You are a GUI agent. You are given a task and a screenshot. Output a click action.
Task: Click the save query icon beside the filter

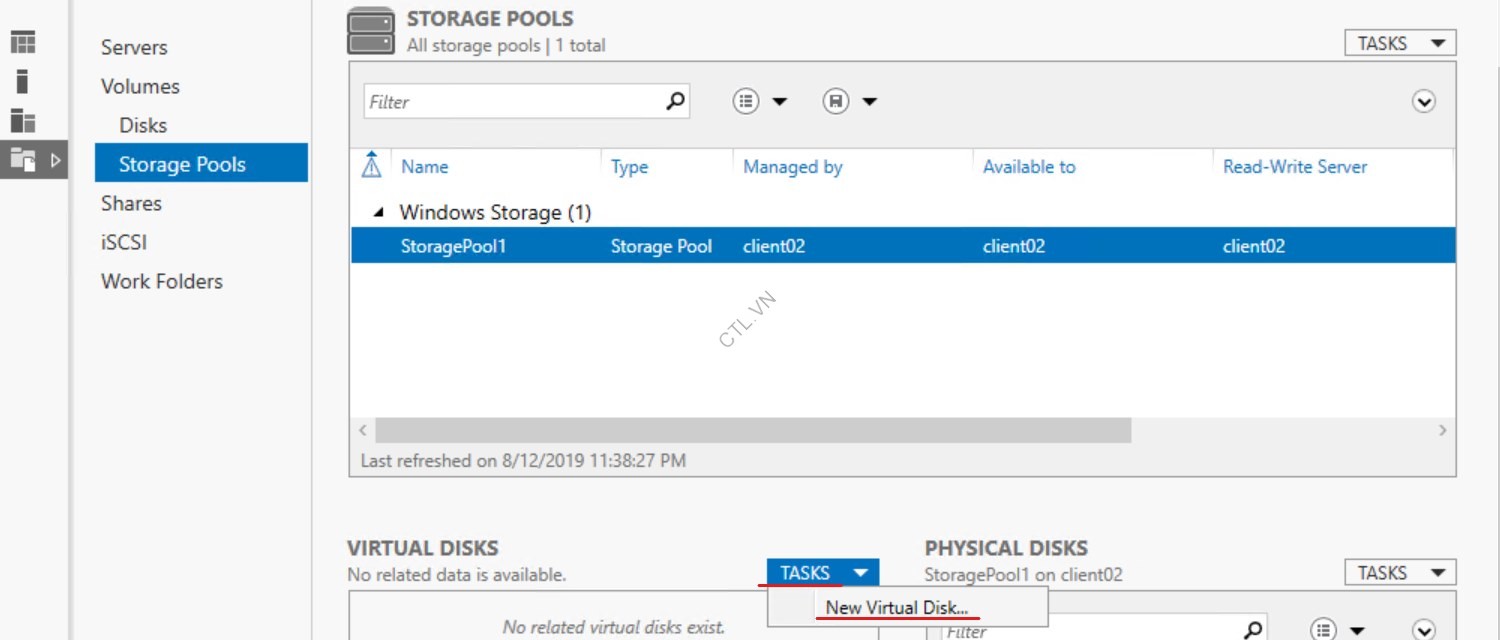click(x=836, y=101)
